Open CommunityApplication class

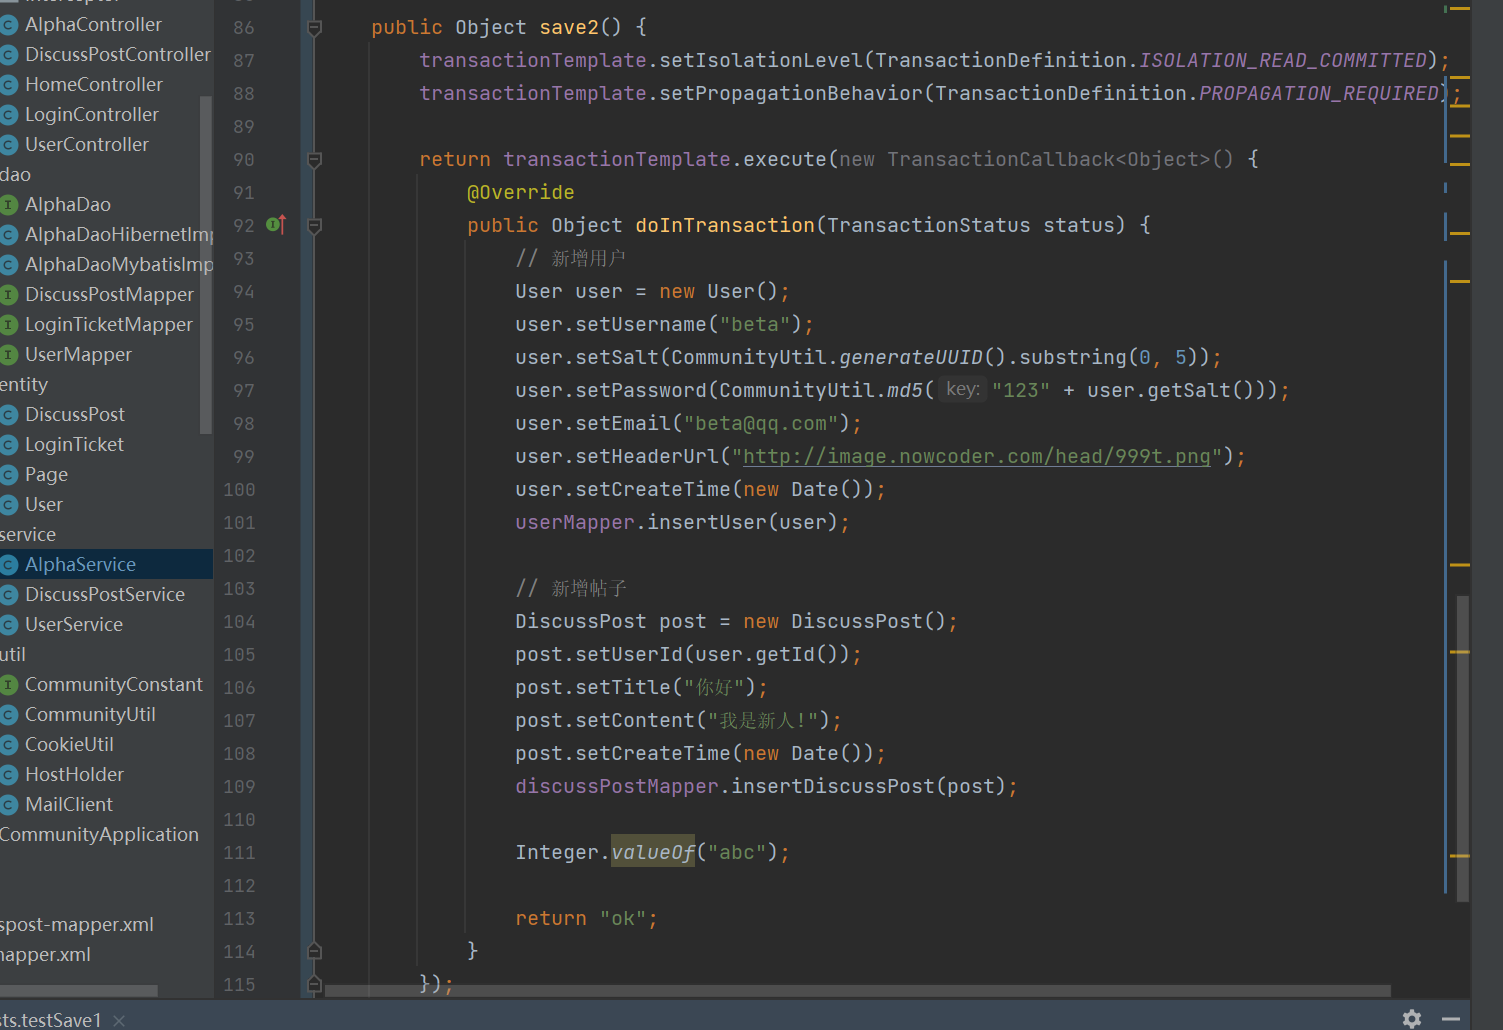(99, 834)
